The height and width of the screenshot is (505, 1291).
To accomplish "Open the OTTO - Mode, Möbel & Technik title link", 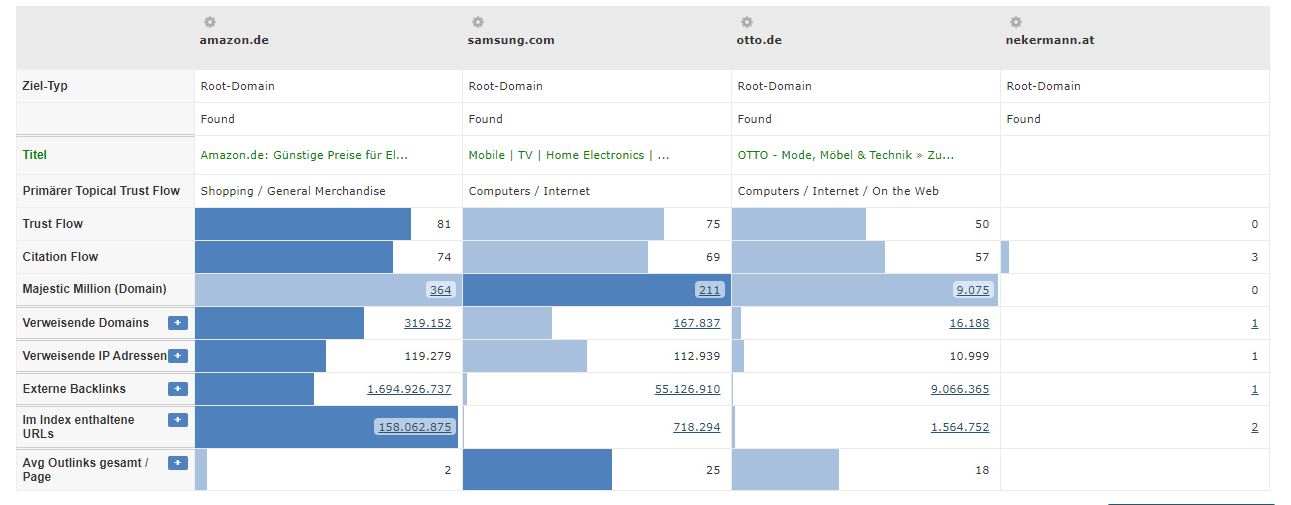I will click(x=846, y=155).
